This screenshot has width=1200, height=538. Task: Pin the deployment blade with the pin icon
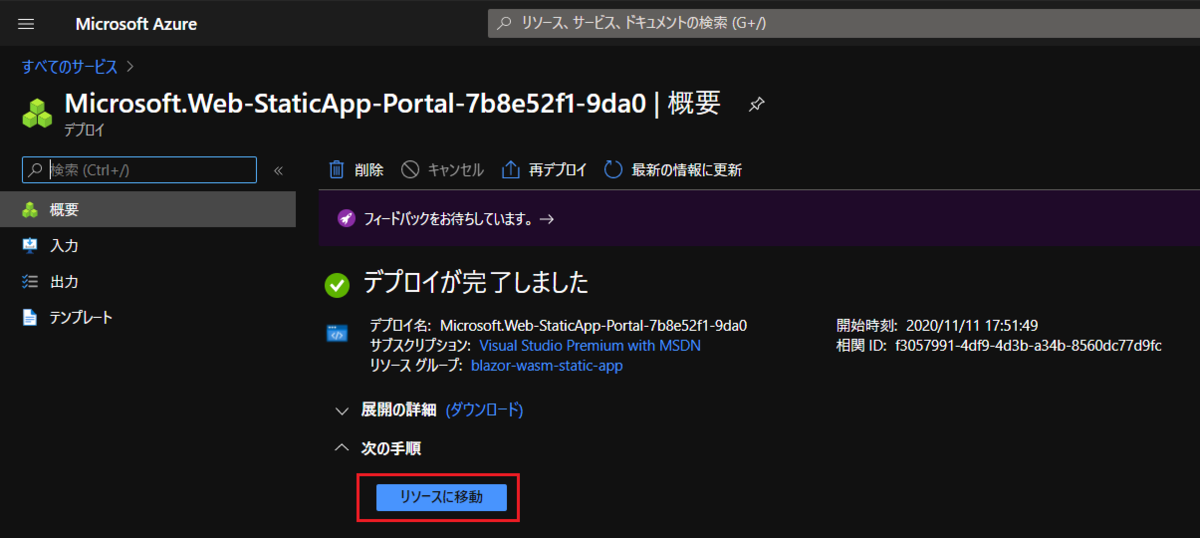coord(757,104)
